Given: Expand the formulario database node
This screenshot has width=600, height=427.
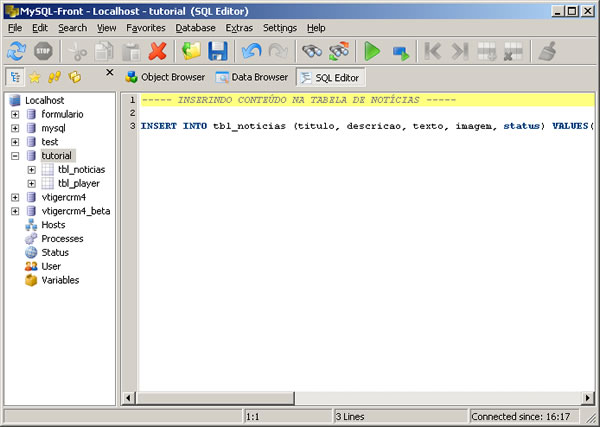Looking at the screenshot, I should pos(15,114).
